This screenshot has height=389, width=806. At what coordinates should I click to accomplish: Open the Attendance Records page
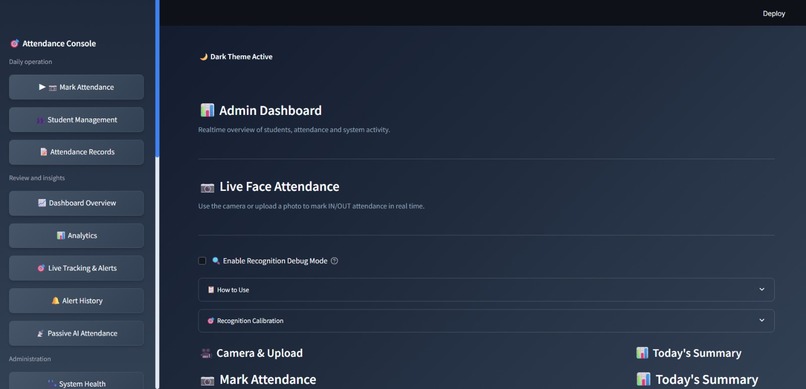[76, 152]
